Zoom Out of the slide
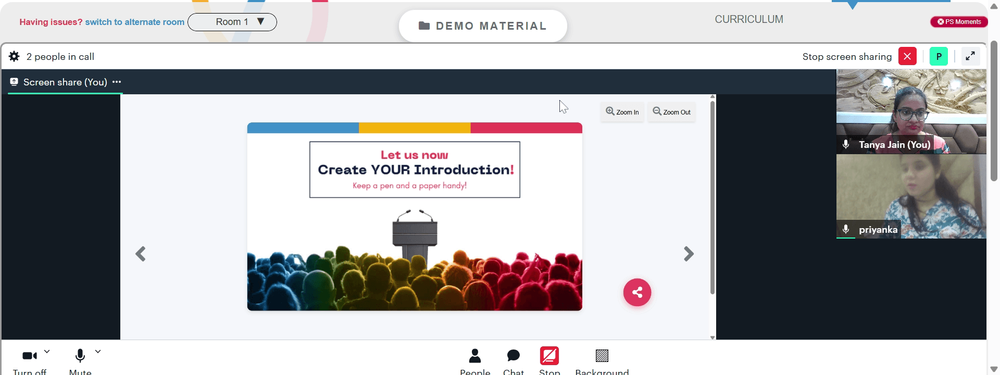This screenshot has height=375, width=1000. [672, 112]
